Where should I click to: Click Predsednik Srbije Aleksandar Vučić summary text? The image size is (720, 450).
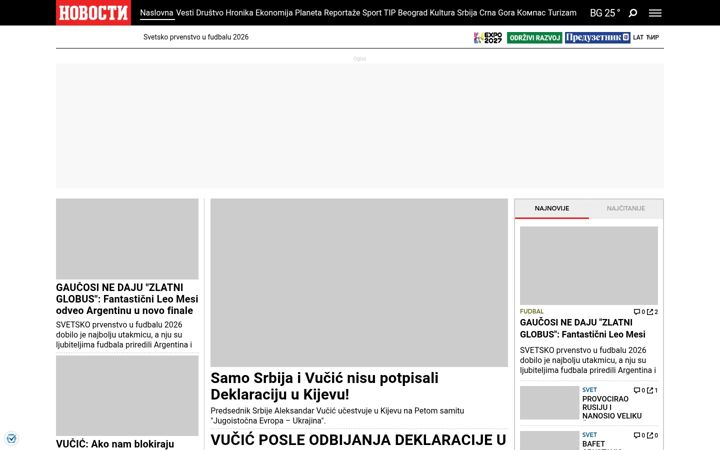(338, 416)
